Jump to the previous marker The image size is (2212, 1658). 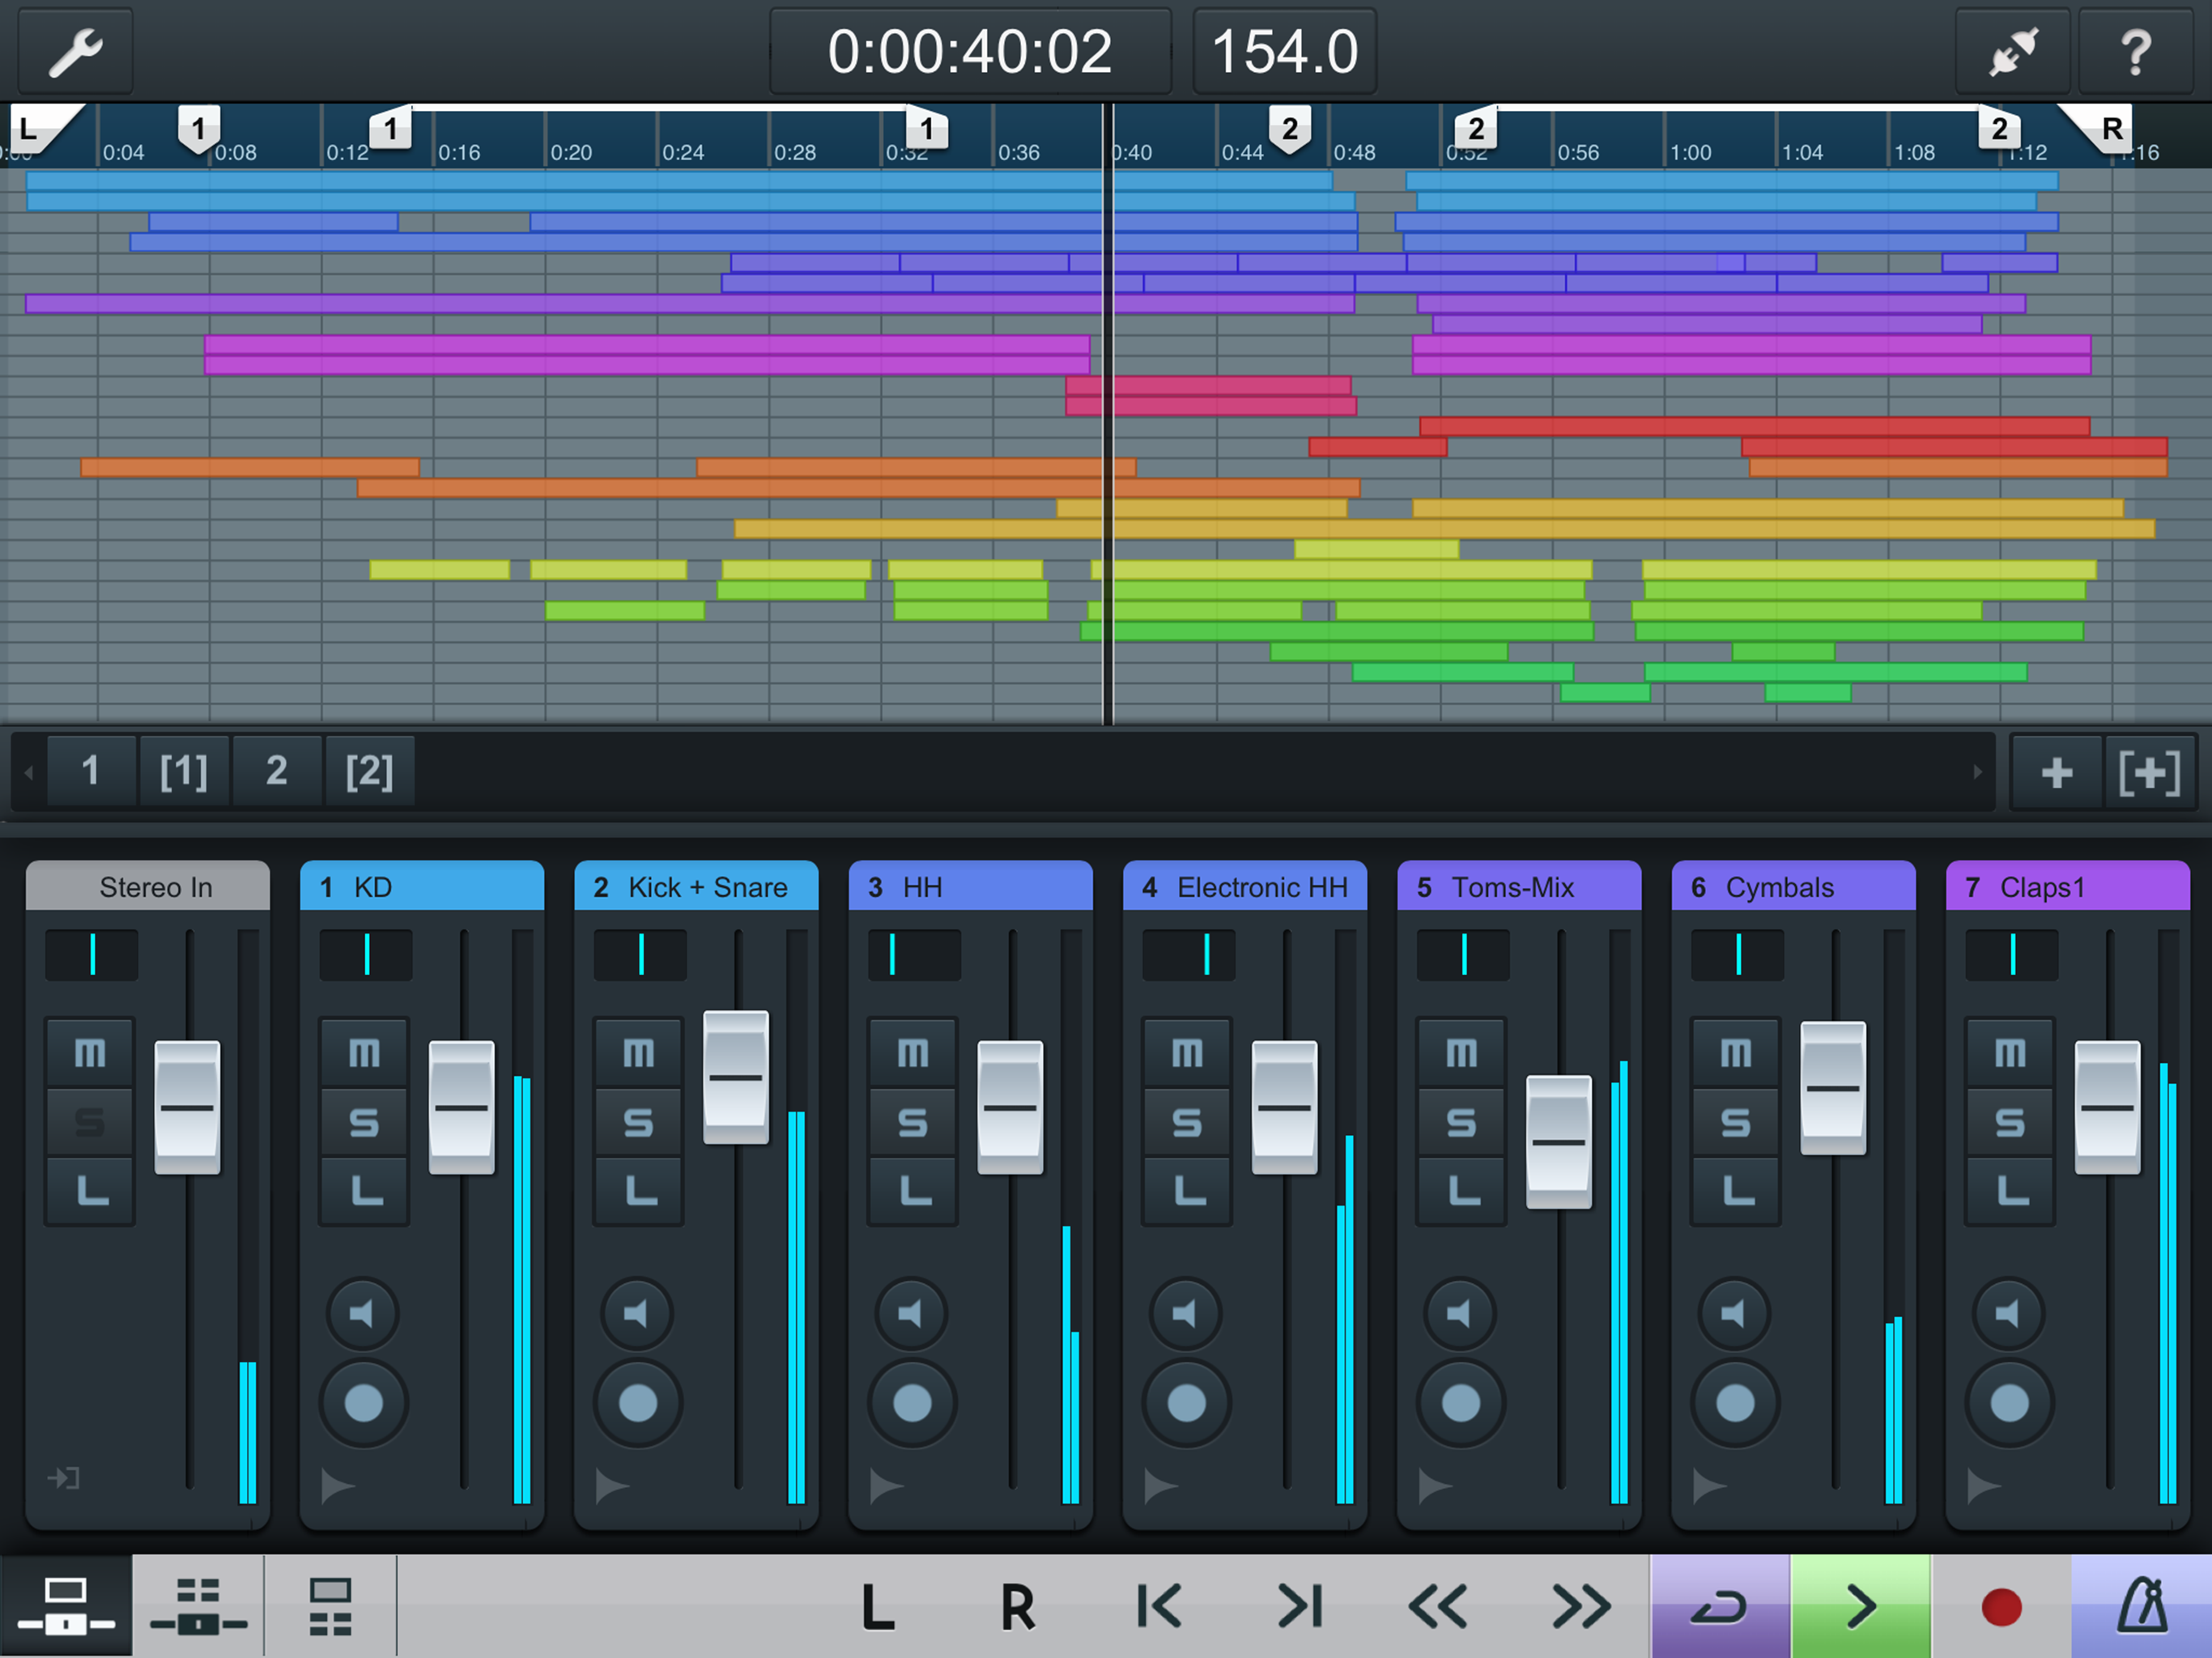click(x=1160, y=1606)
